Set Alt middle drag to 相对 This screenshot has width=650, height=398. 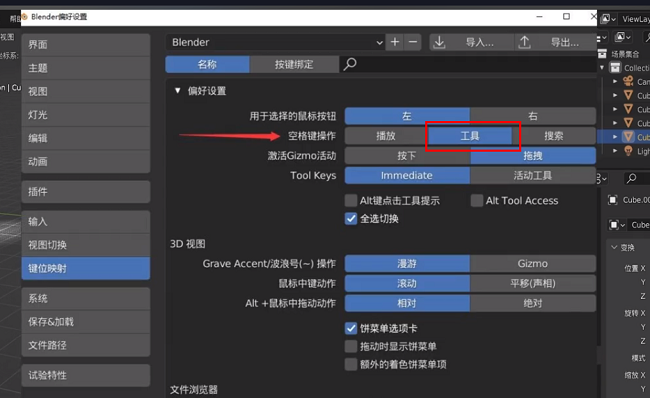coord(407,303)
